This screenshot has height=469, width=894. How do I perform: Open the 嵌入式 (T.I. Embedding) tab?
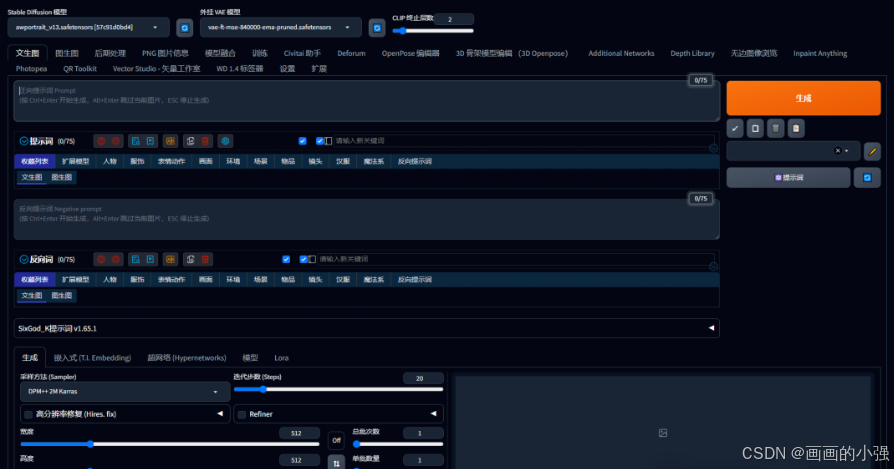pos(92,358)
